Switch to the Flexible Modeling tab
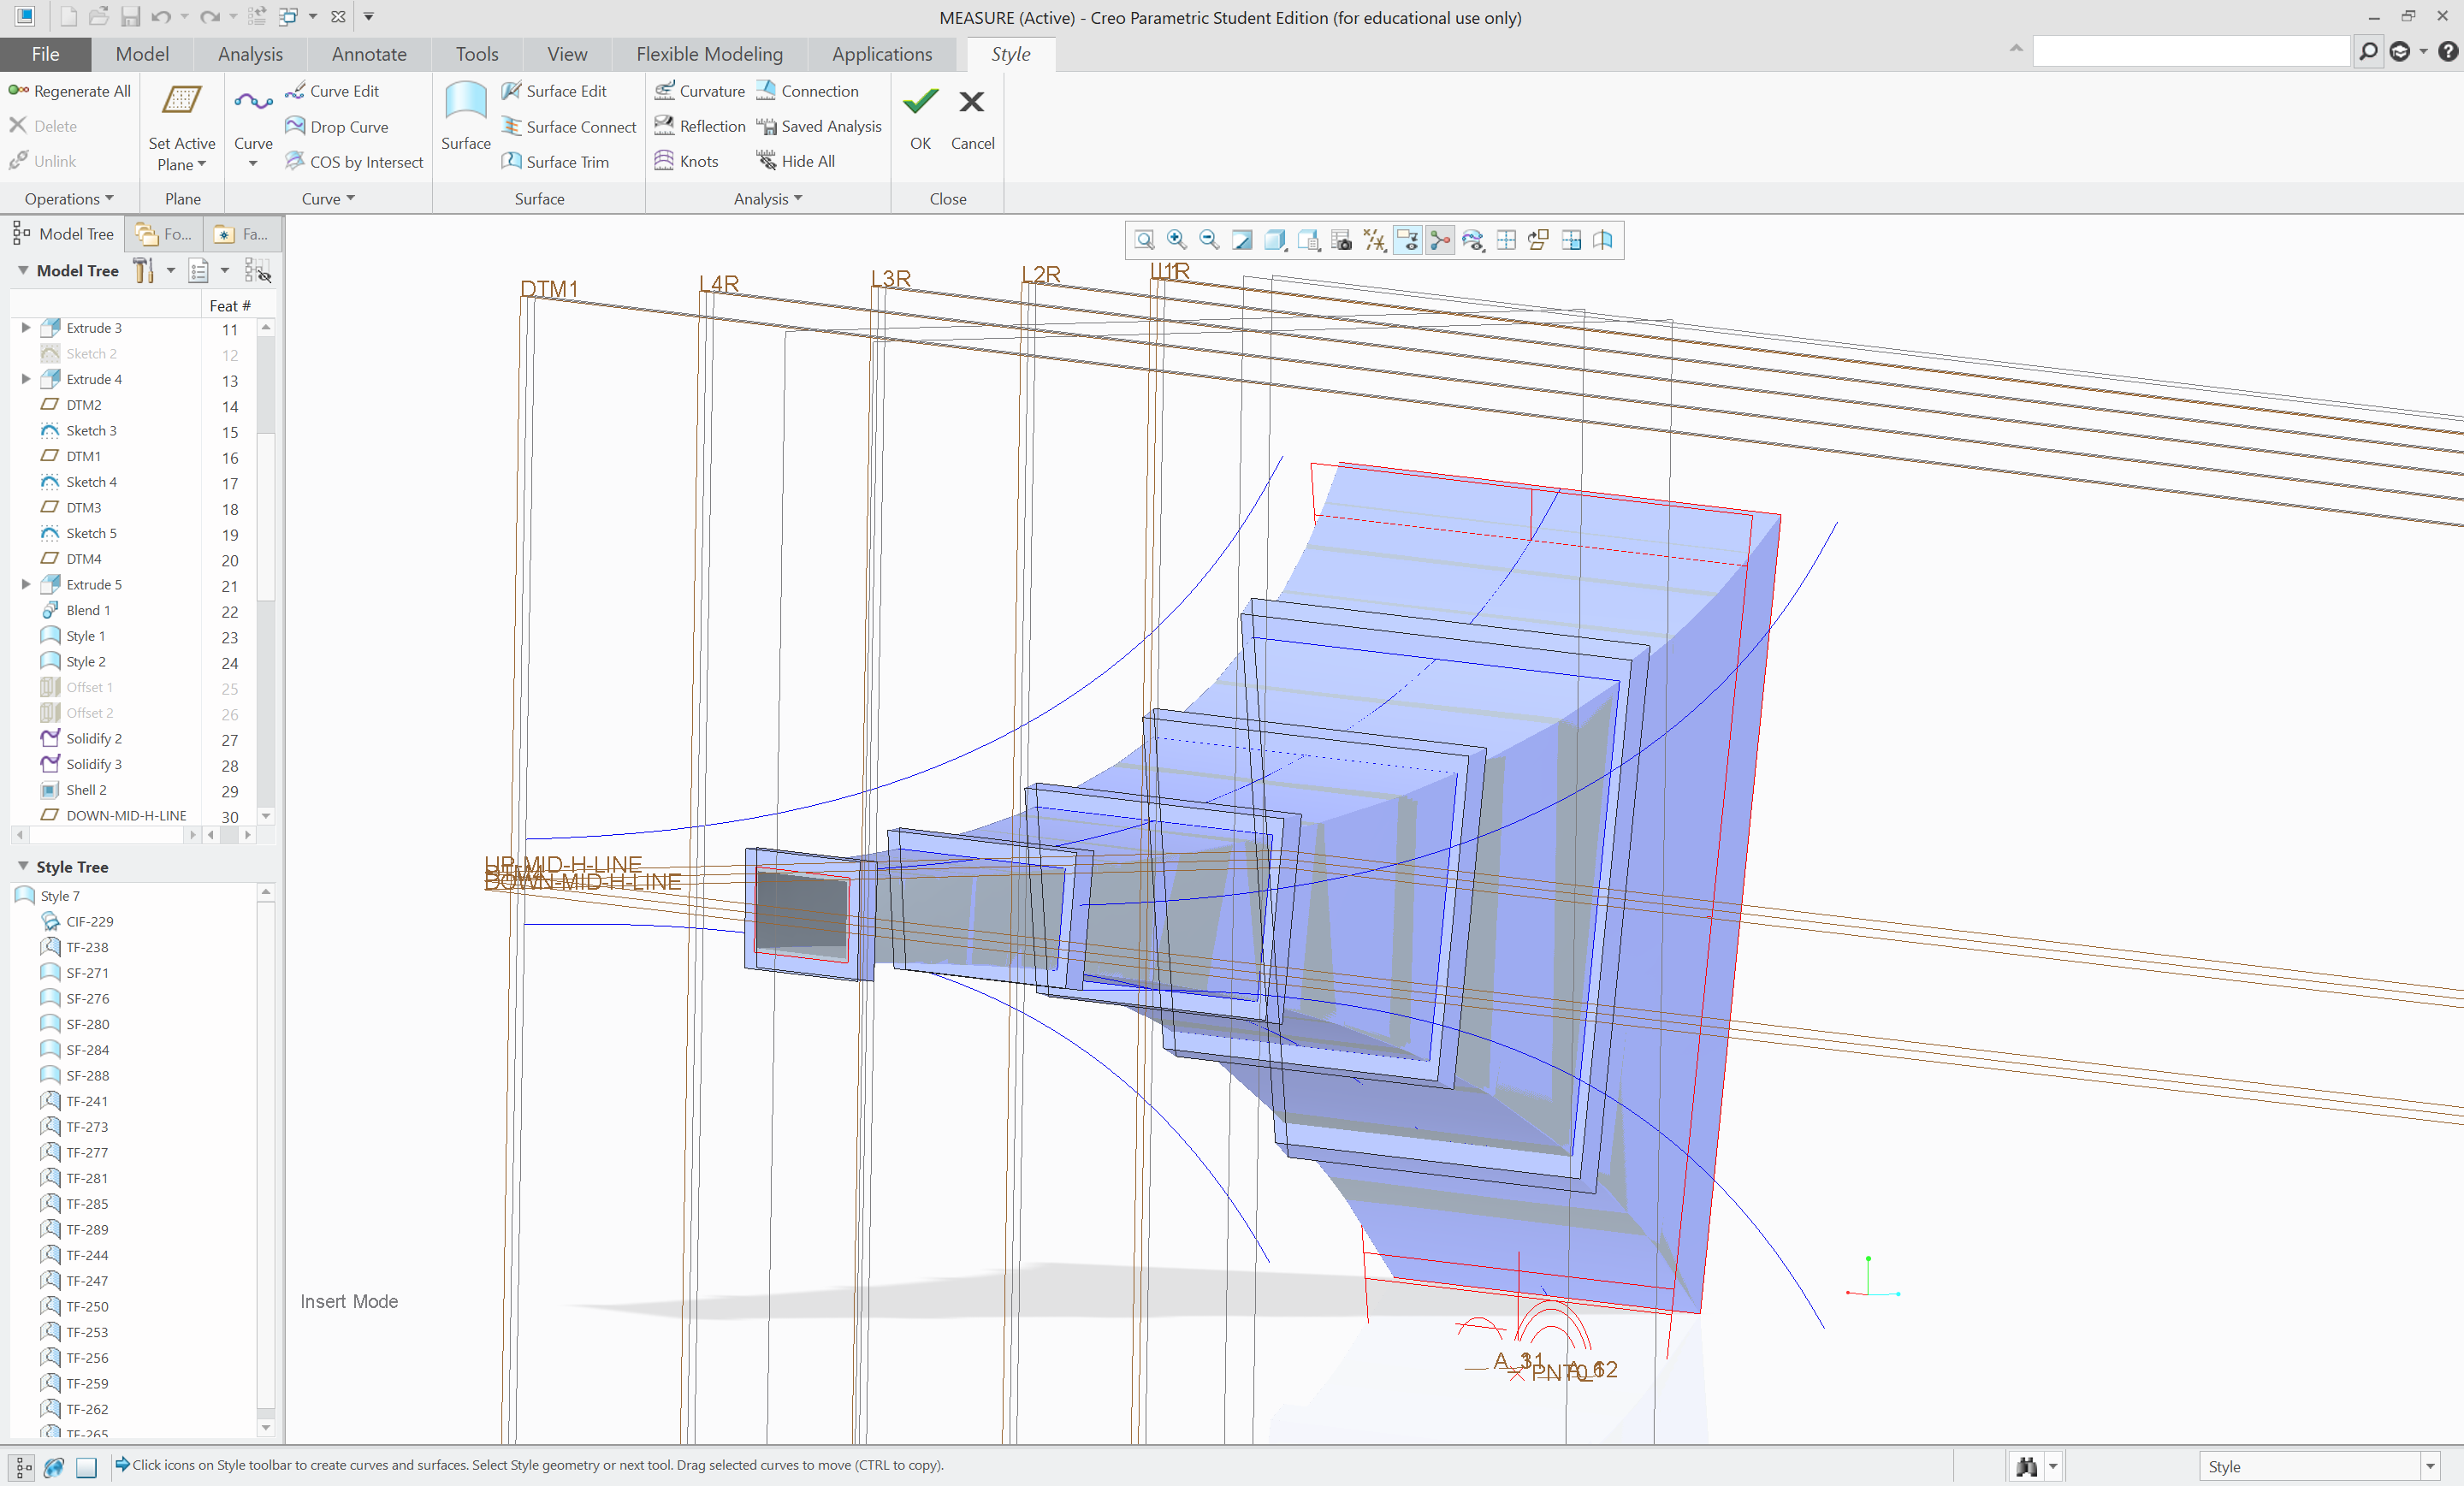The height and width of the screenshot is (1486, 2464). 709,54
